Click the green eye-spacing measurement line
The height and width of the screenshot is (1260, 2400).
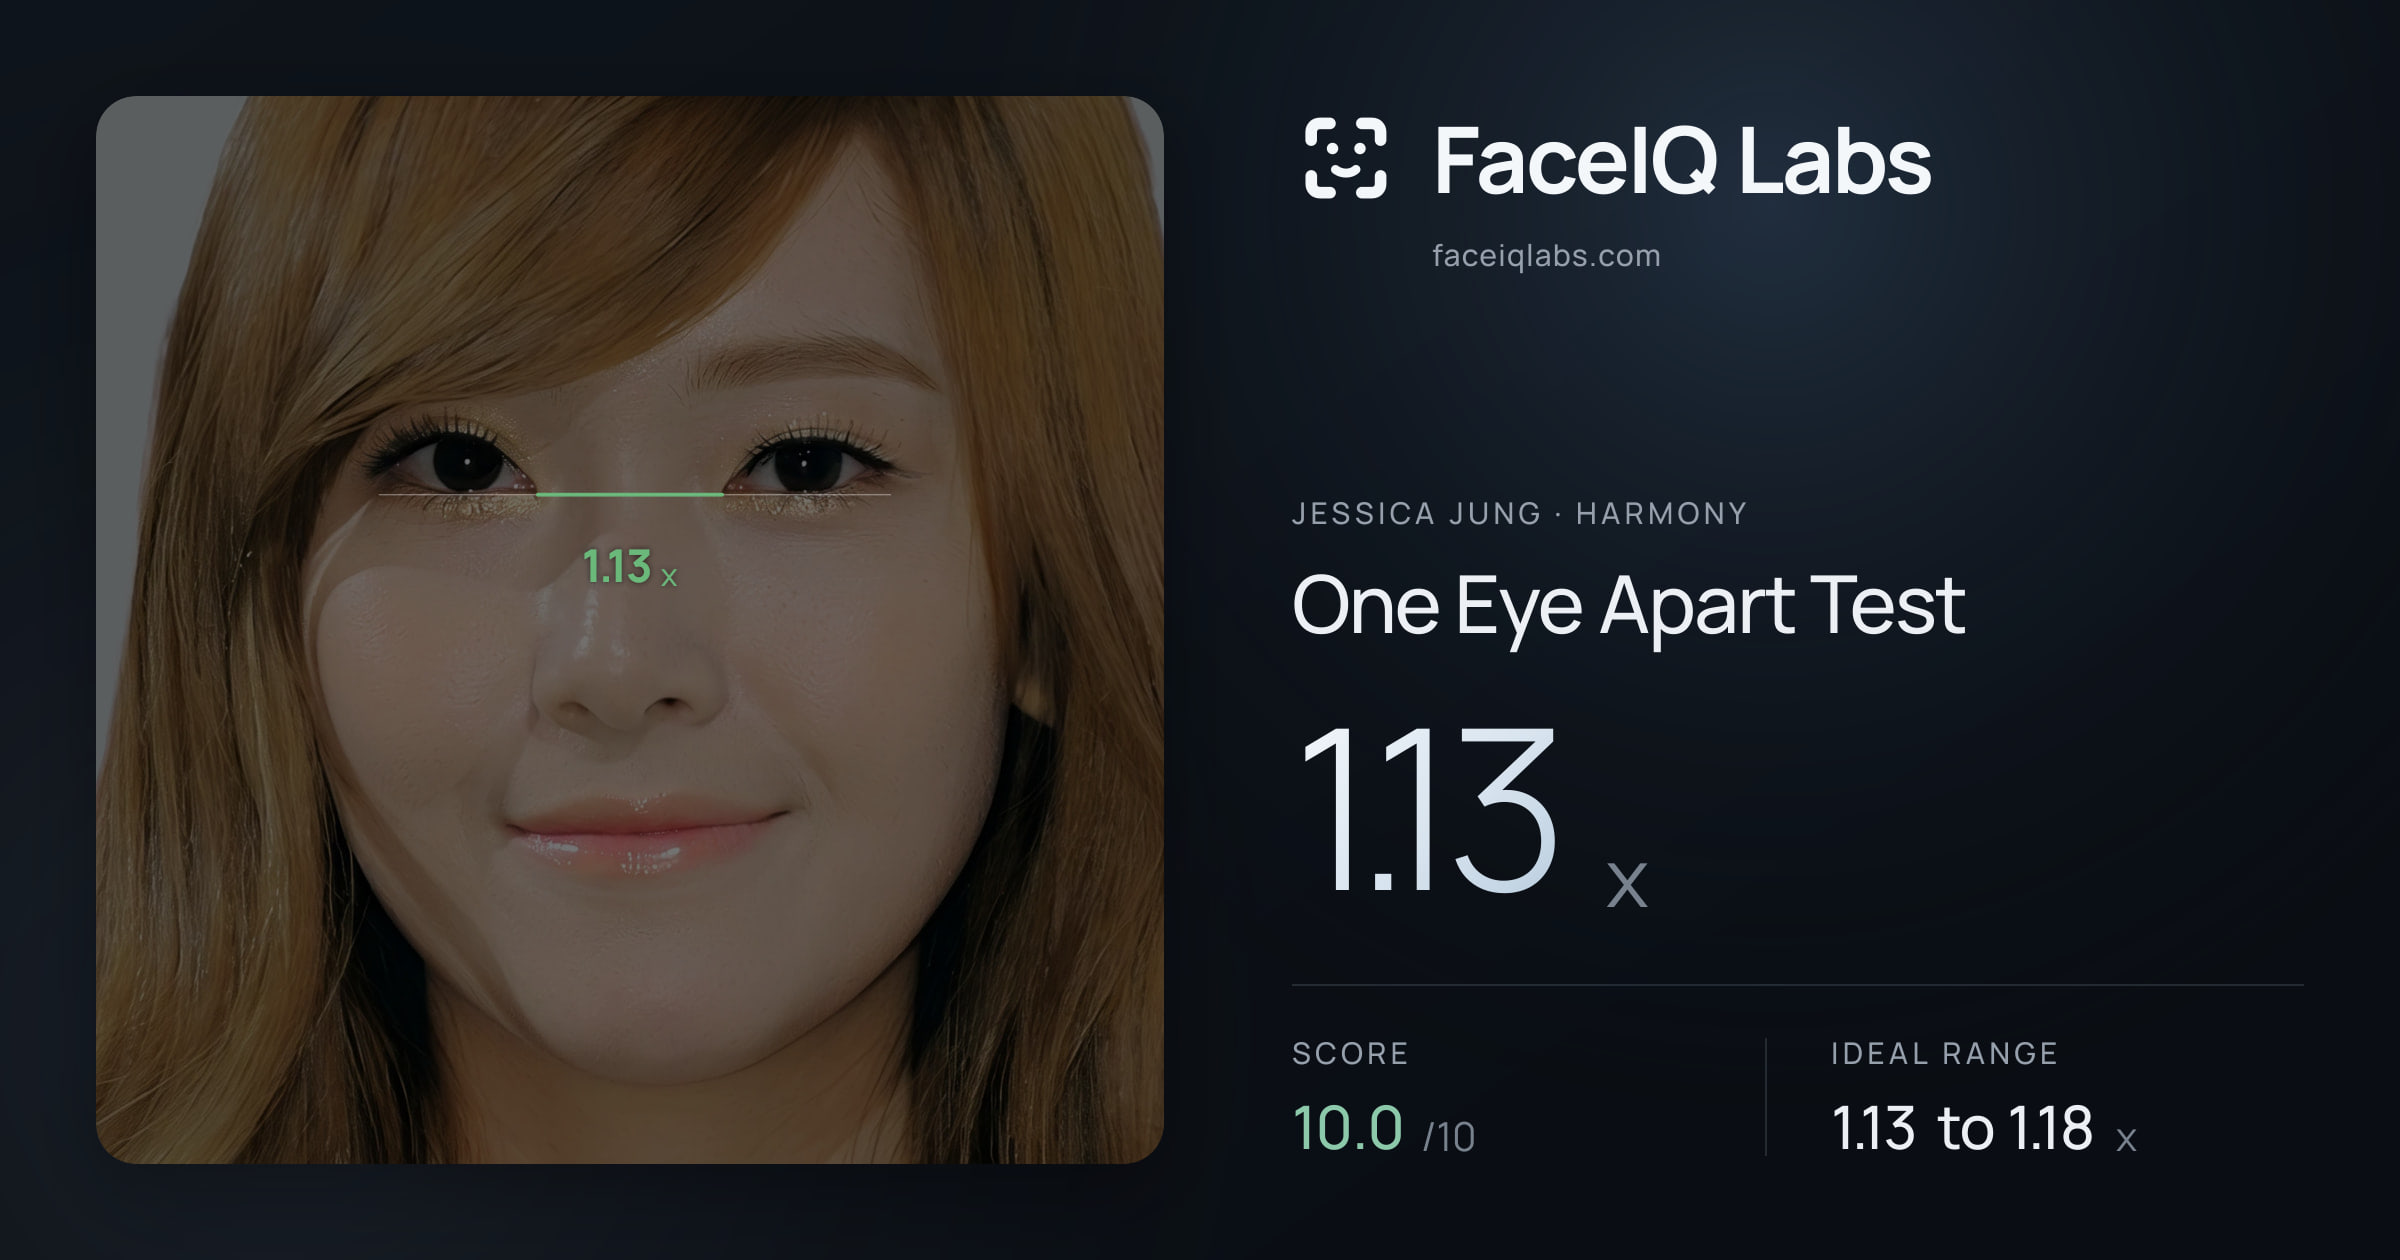tap(630, 494)
